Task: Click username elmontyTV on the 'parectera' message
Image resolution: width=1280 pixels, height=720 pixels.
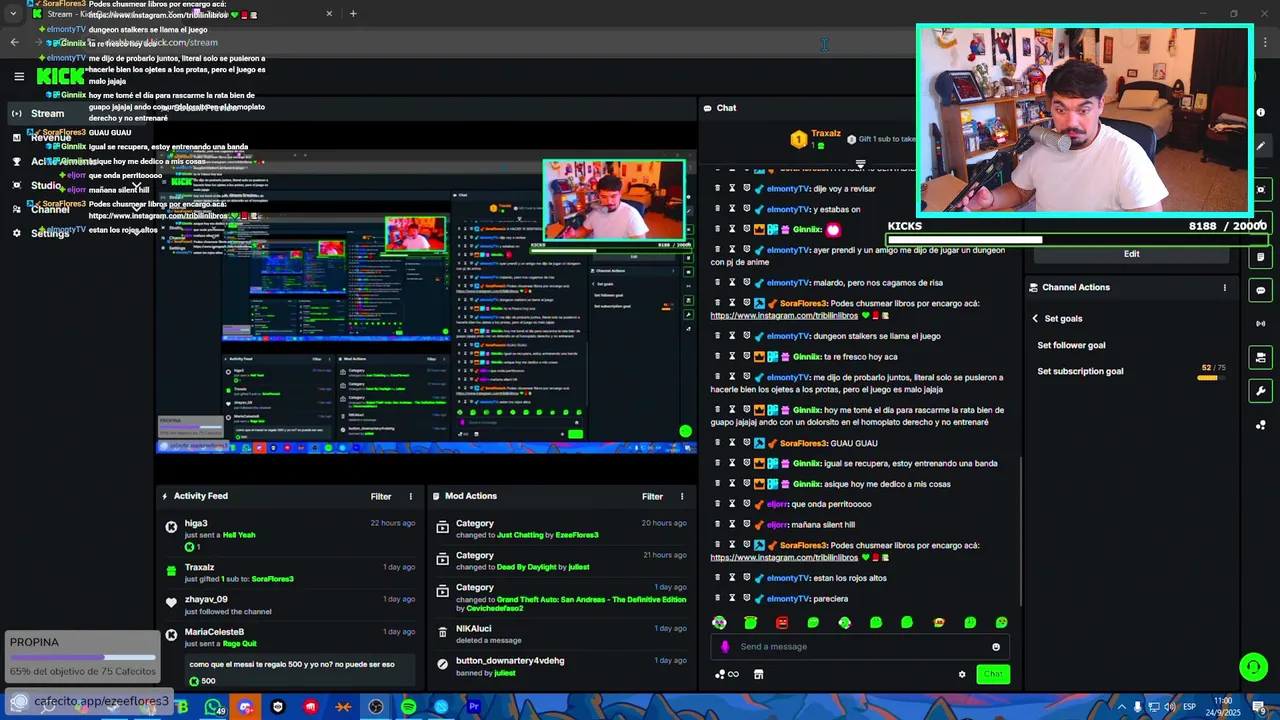Action: click(x=787, y=598)
